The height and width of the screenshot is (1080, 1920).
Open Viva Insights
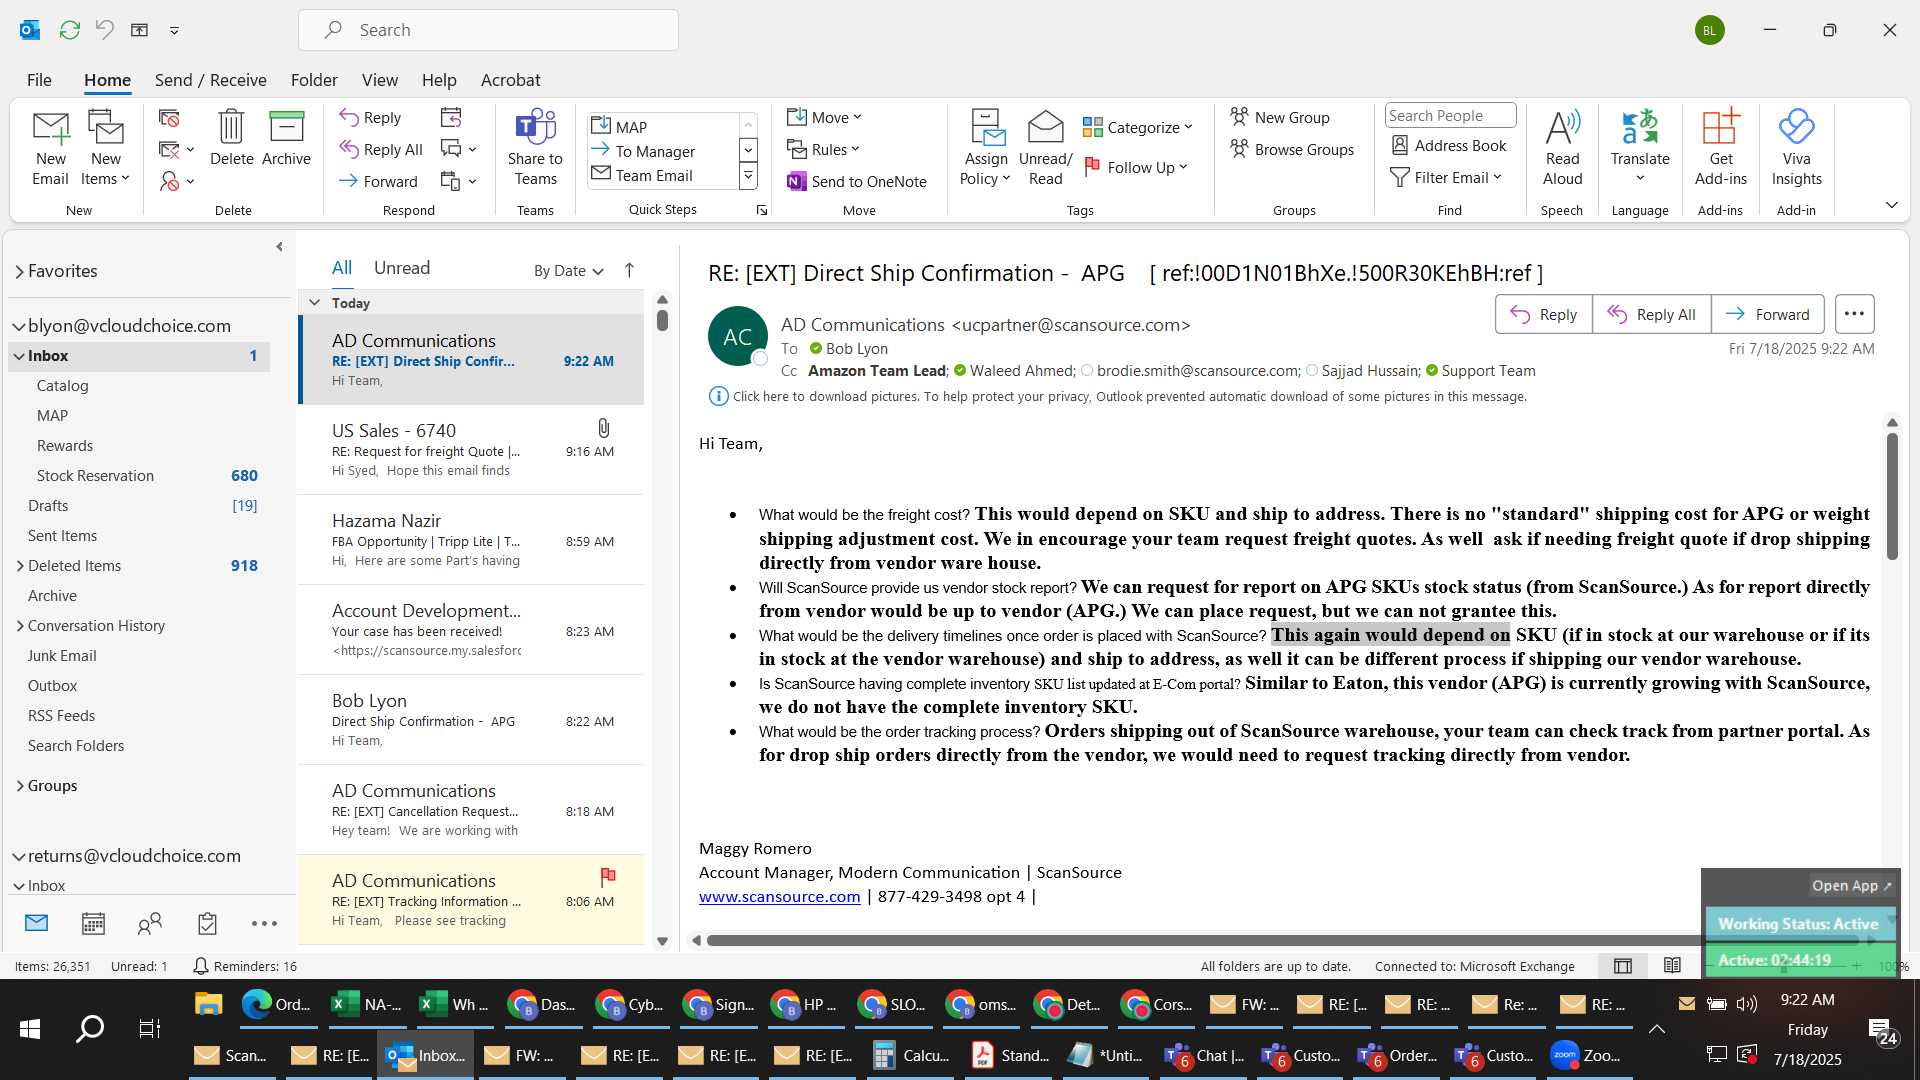click(x=1796, y=148)
